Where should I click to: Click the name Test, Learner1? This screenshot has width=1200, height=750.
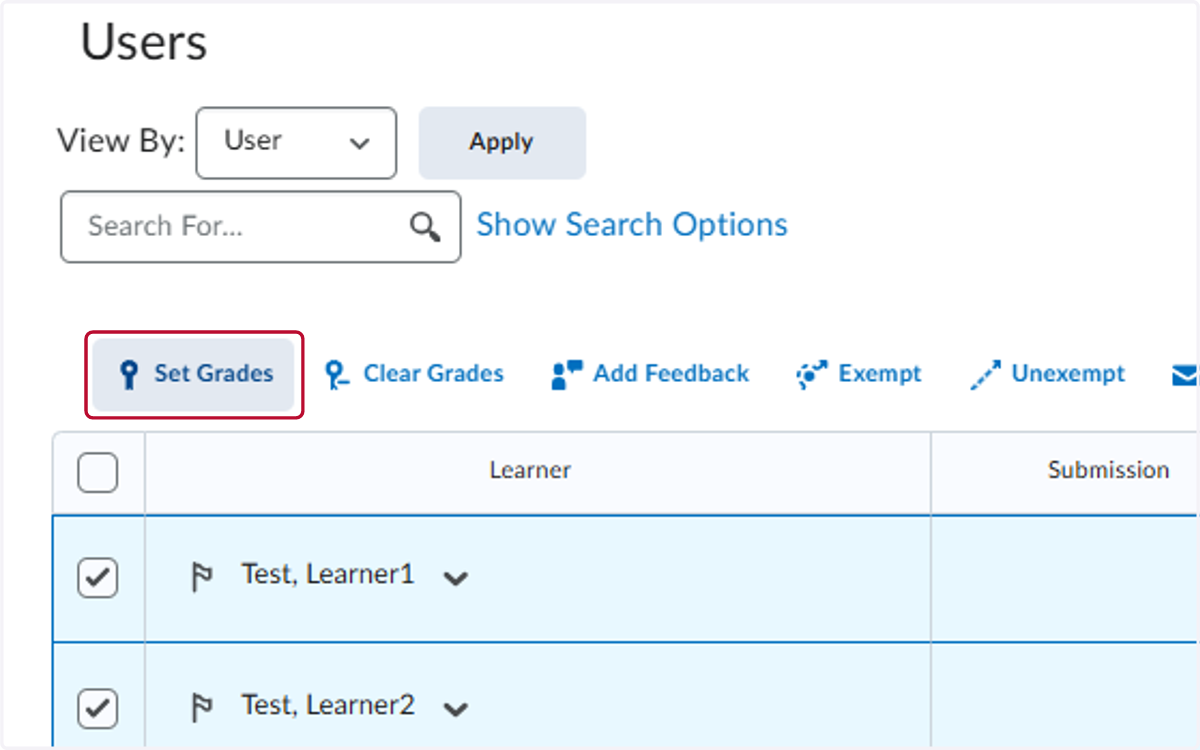pyautogui.click(x=327, y=575)
